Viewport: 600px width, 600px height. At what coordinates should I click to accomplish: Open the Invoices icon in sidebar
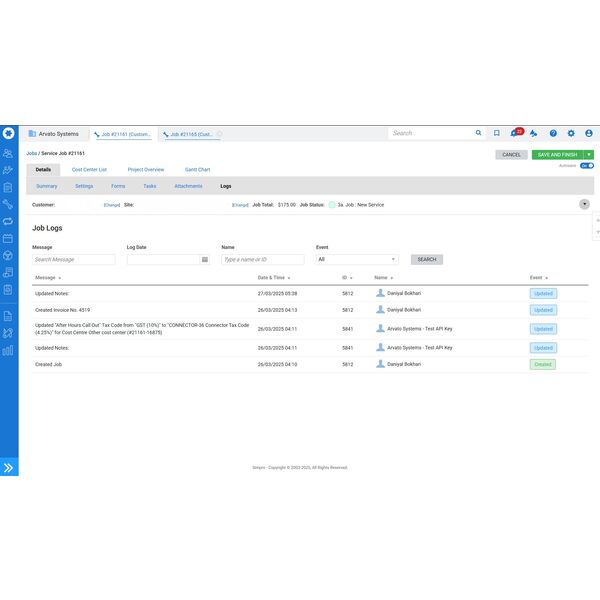coord(8,272)
